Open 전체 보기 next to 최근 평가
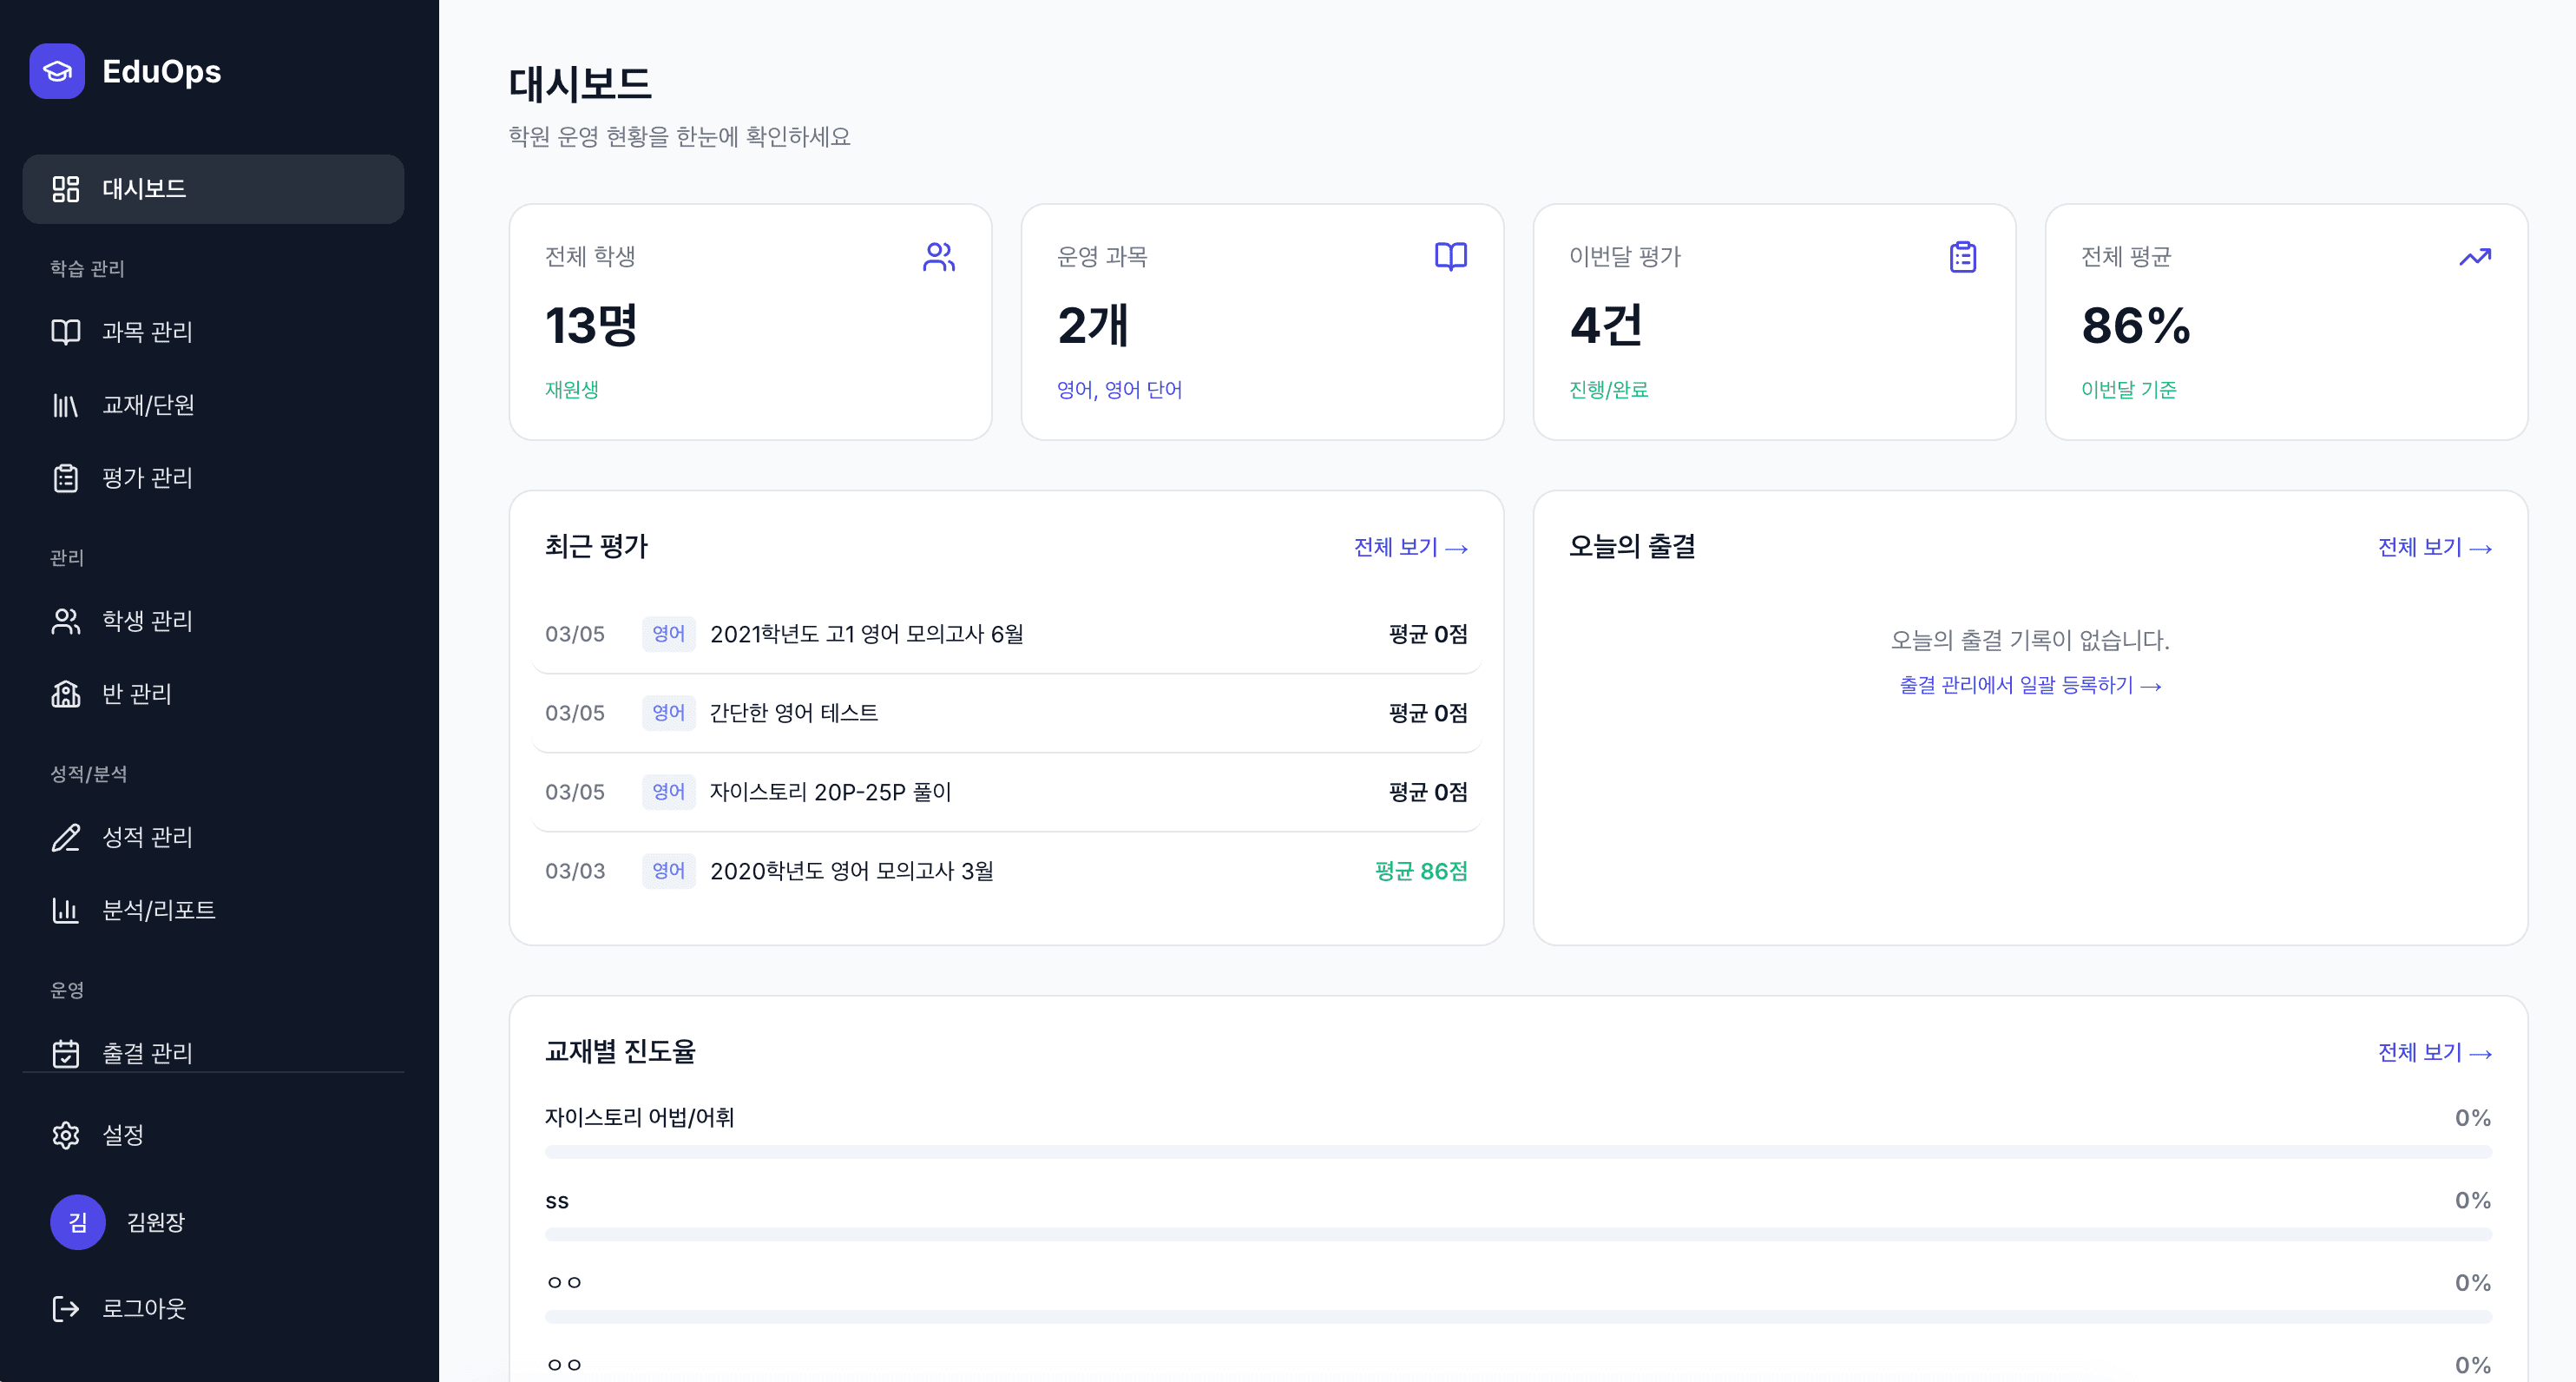 pyautogui.click(x=1409, y=547)
